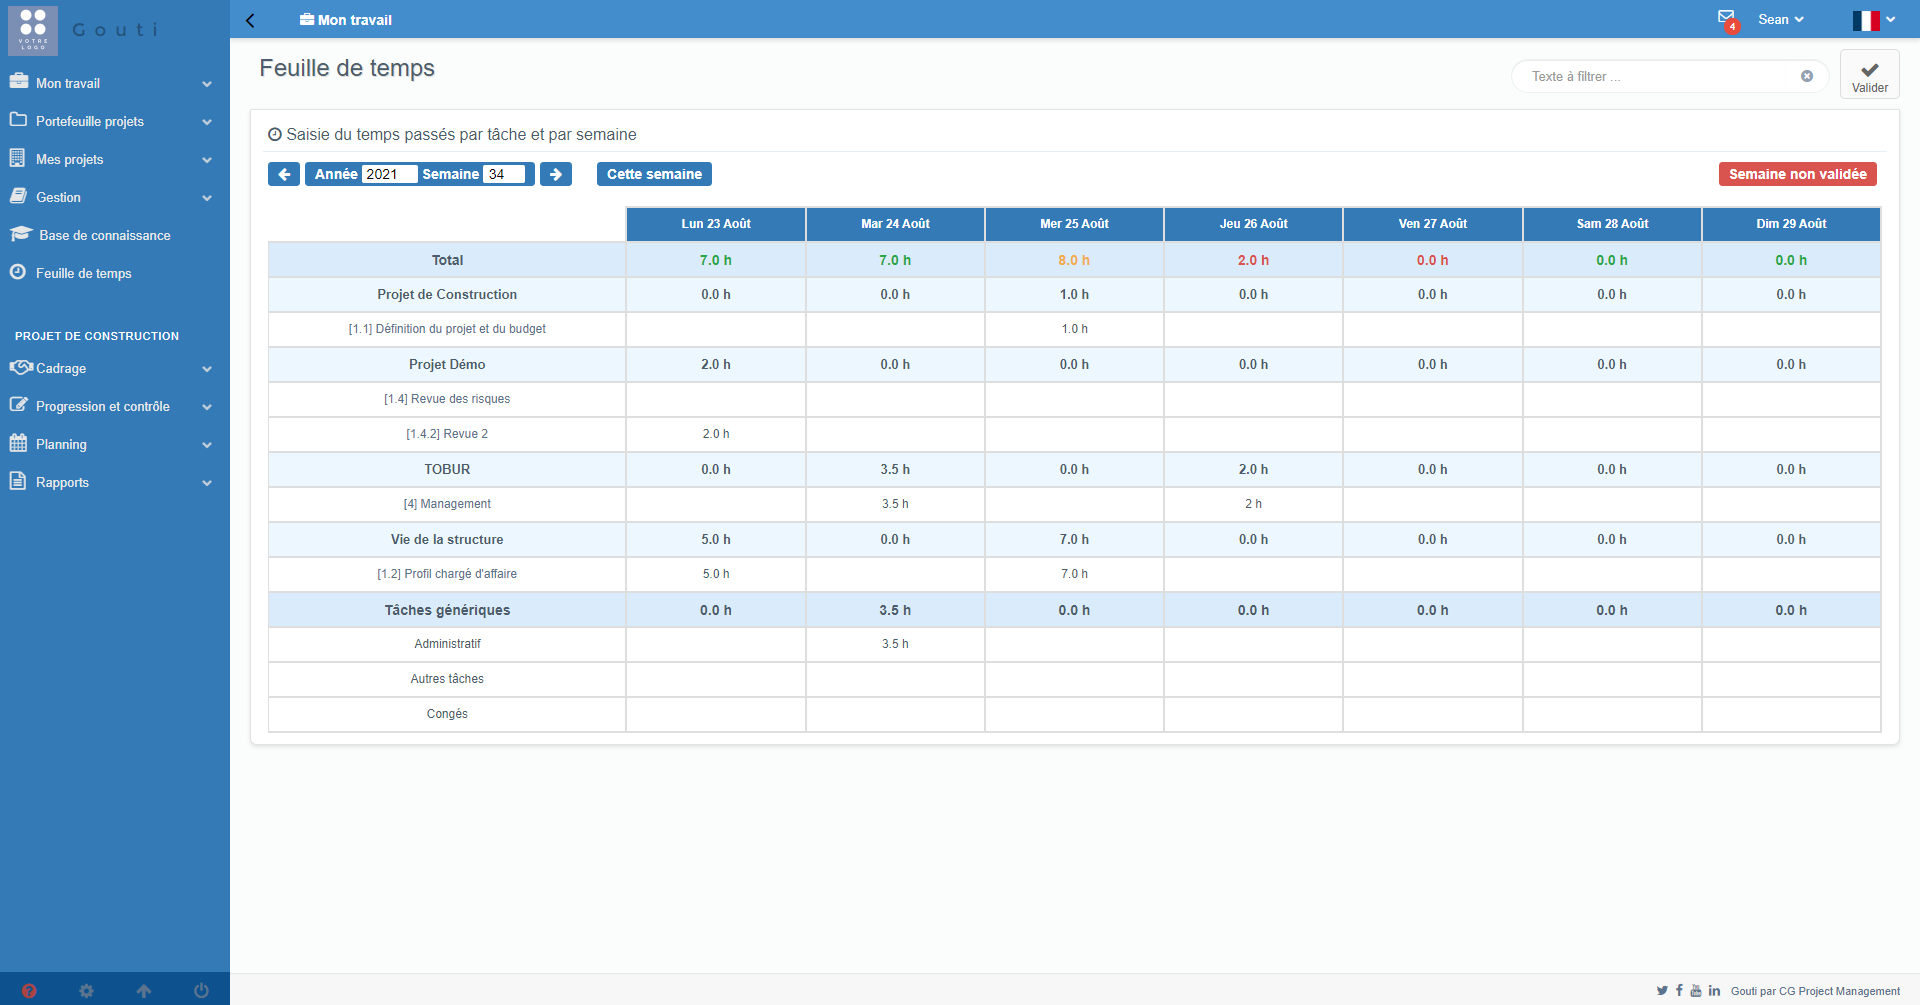This screenshot has width=1920, height=1005.
Task: Click Management Thursday cell showing 2 h
Action: pyautogui.click(x=1253, y=504)
